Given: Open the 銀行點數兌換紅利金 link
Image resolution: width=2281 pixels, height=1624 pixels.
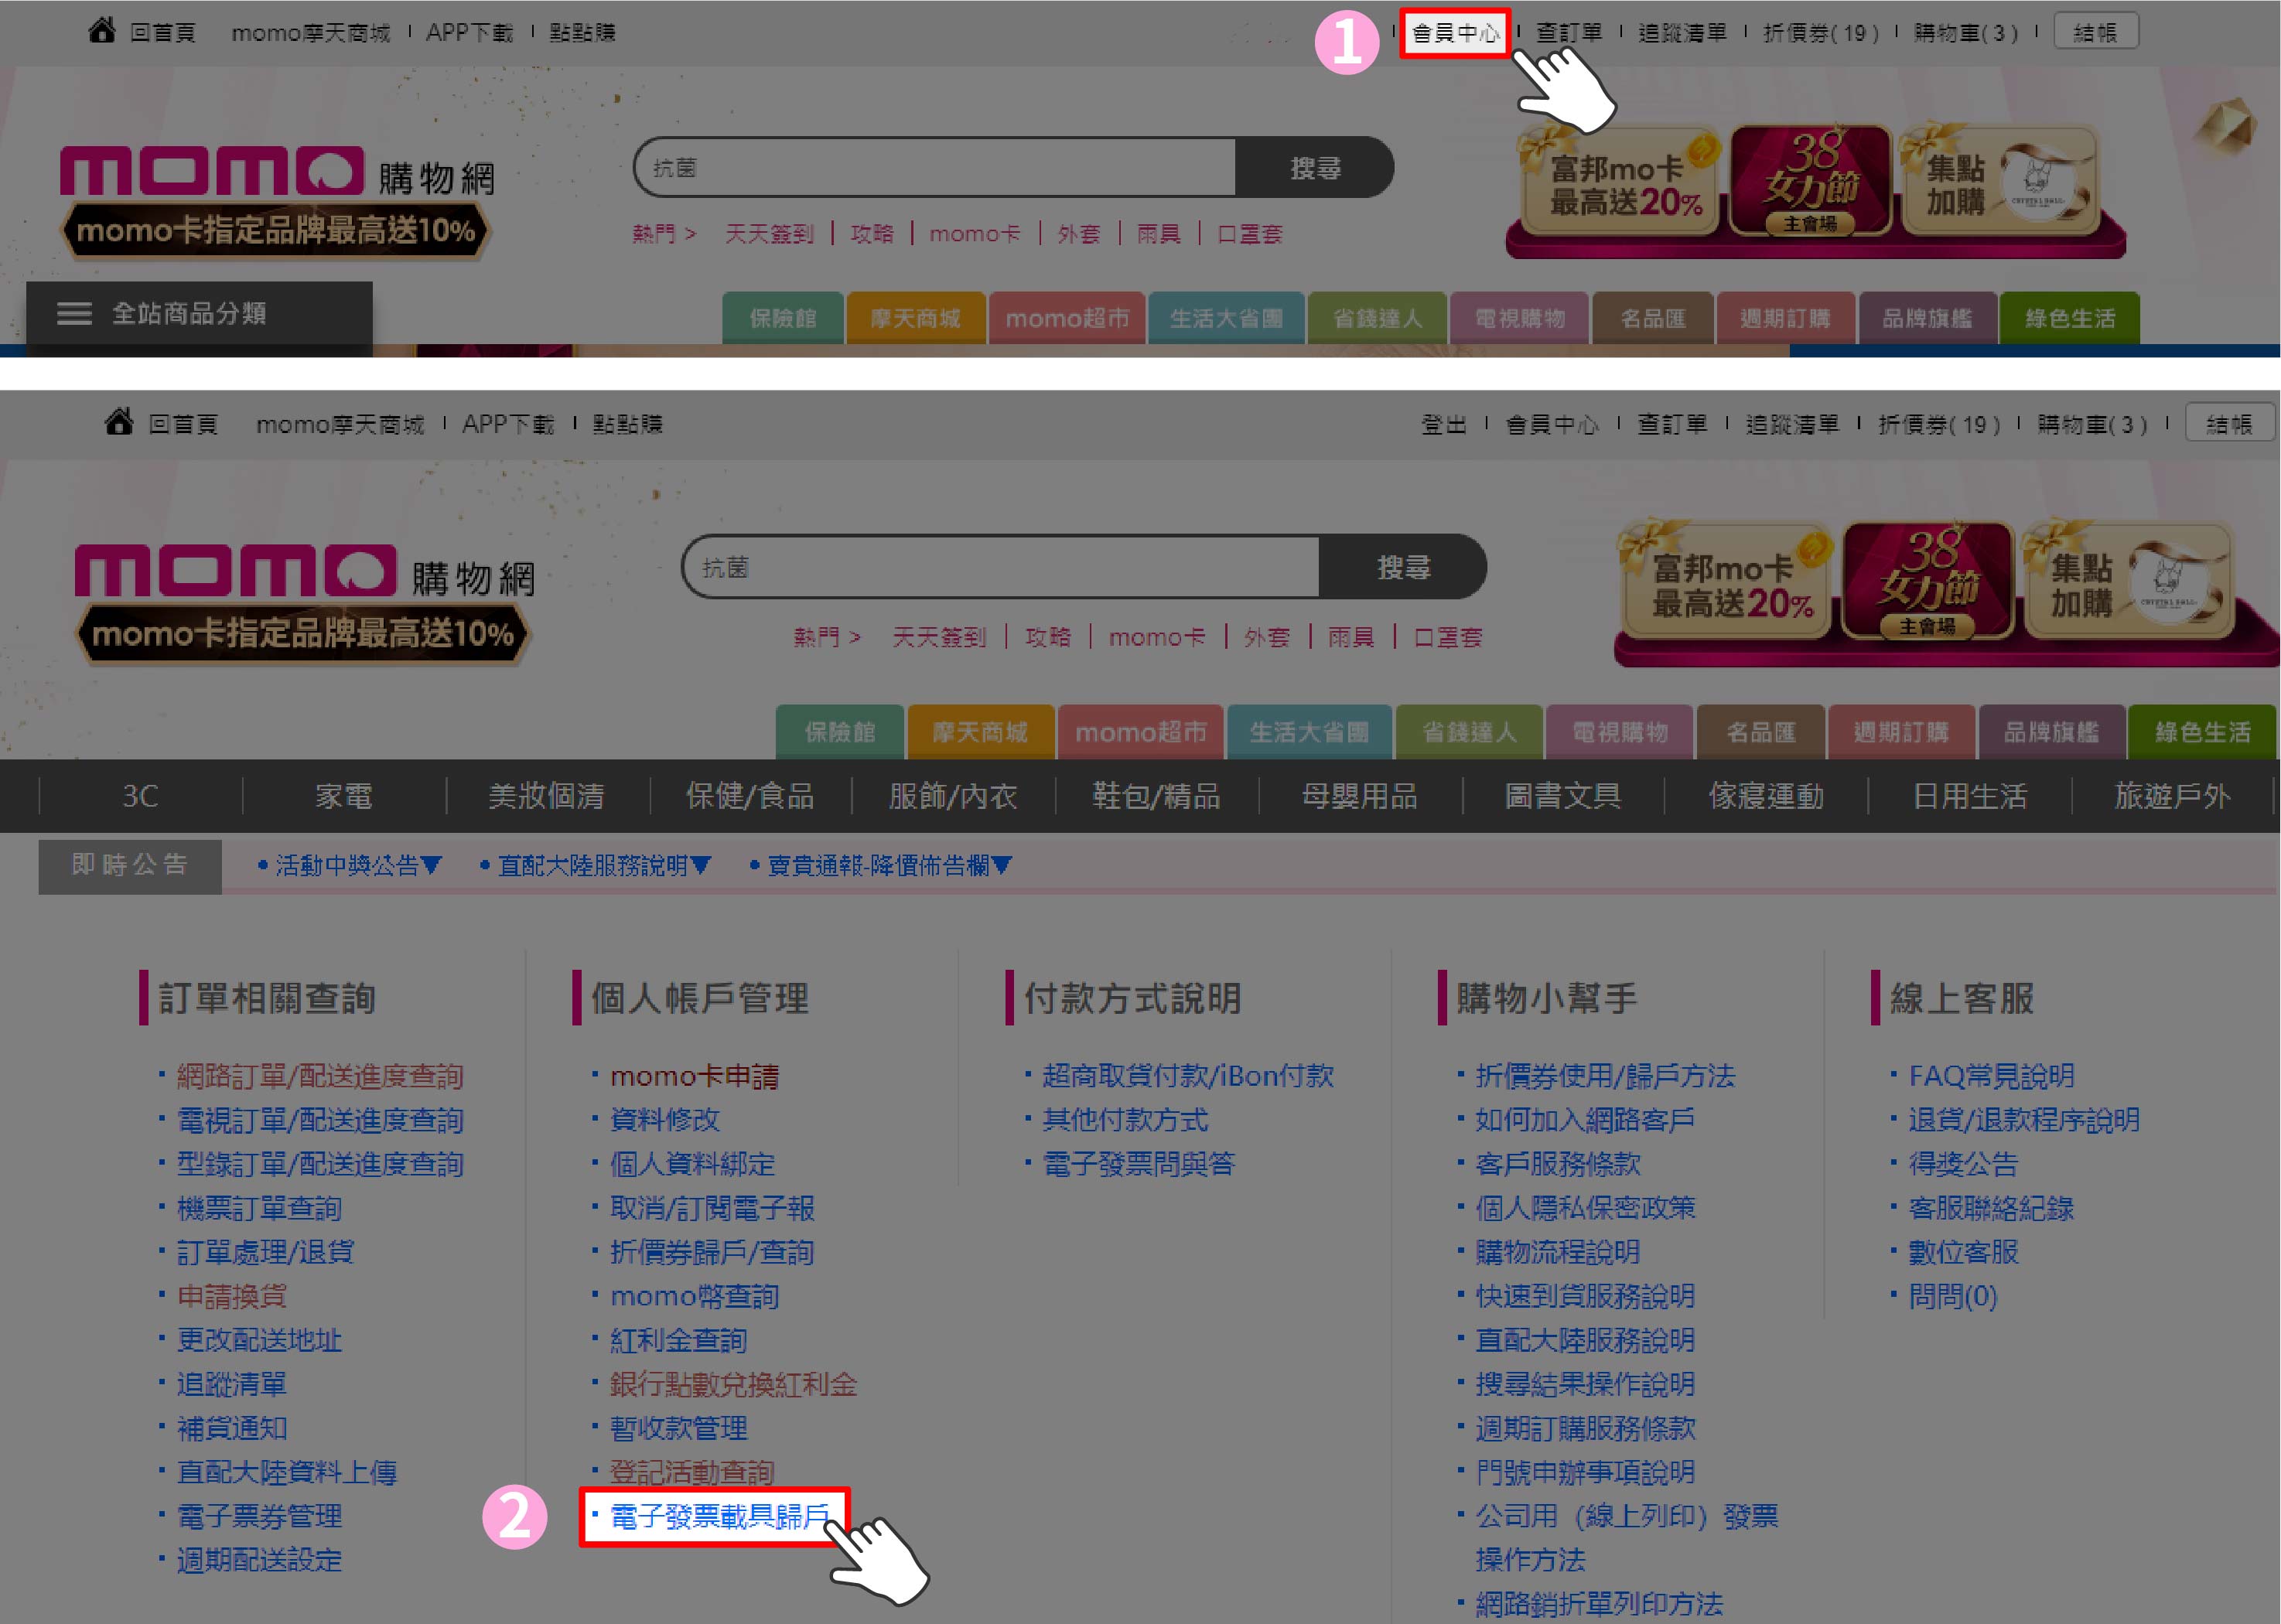Looking at the screenshot, I should (x=733, y=1384).
